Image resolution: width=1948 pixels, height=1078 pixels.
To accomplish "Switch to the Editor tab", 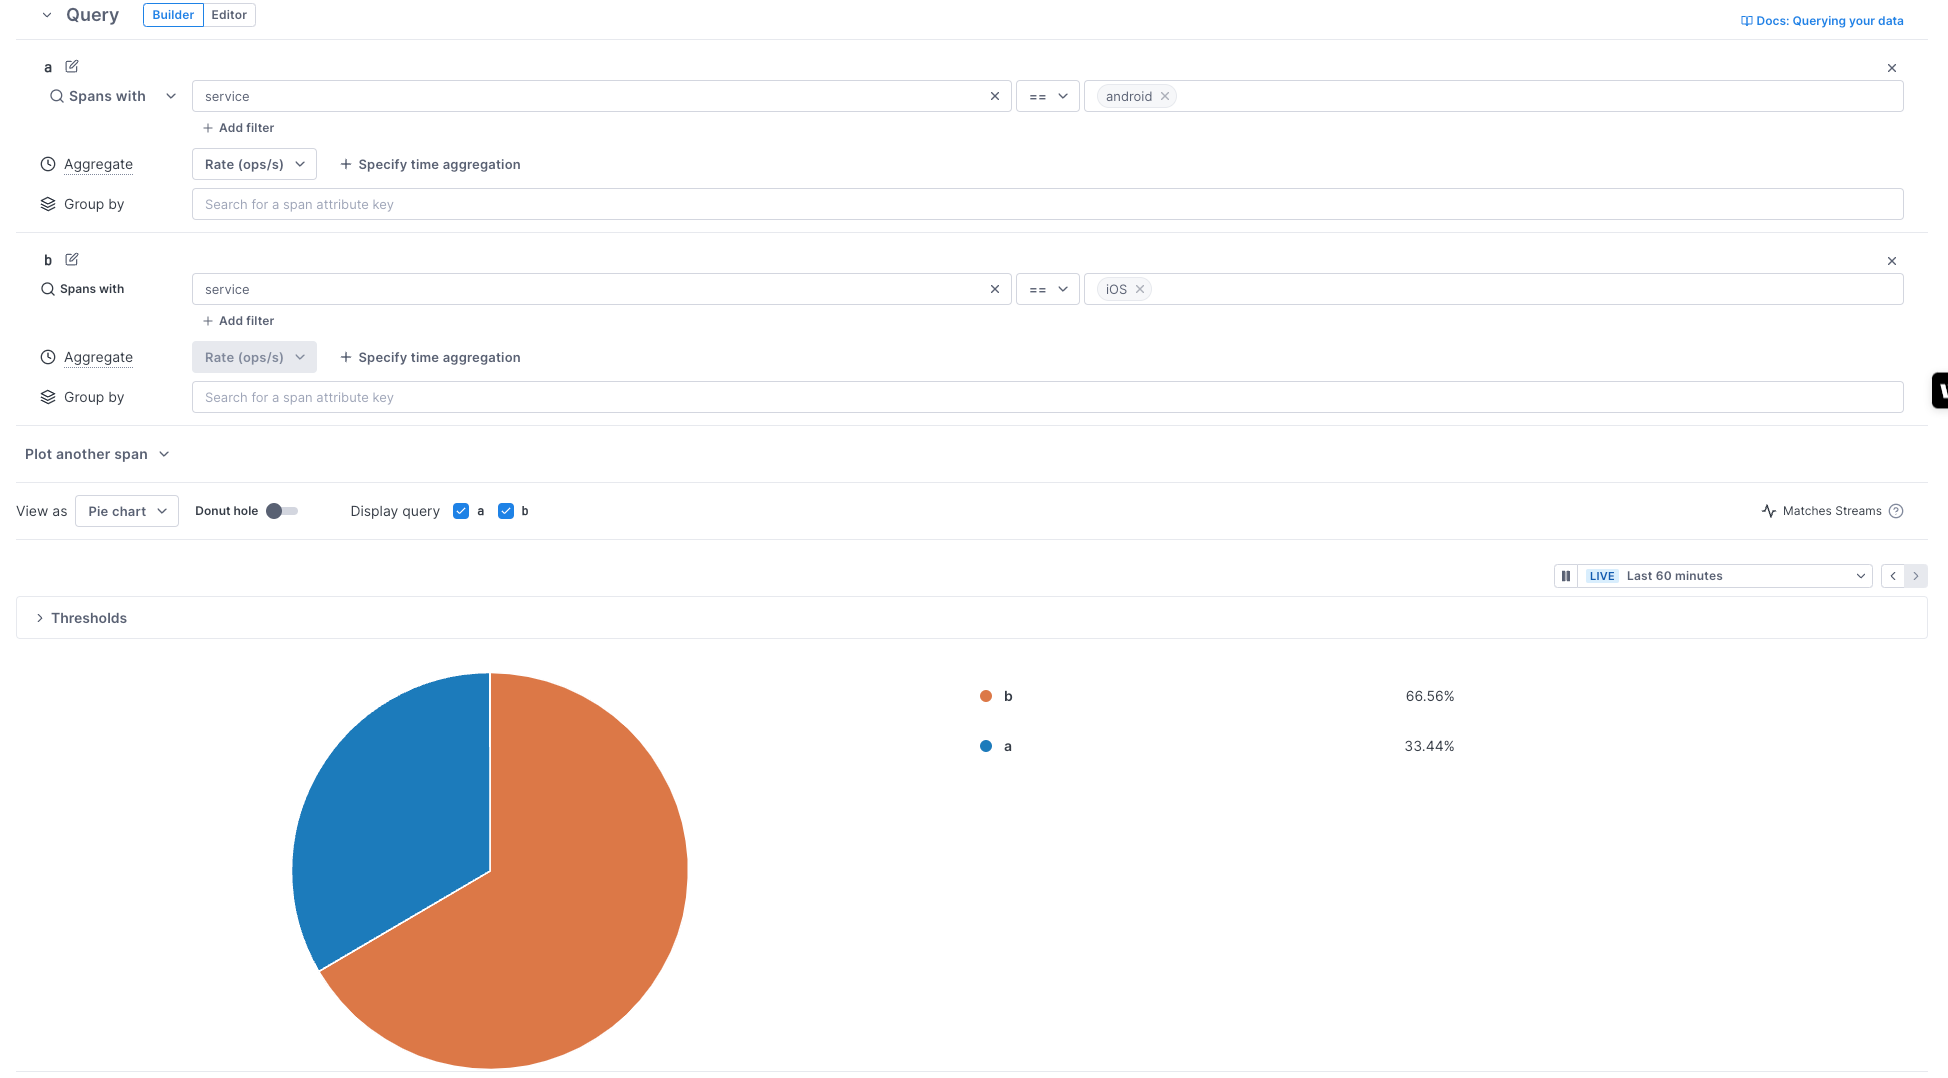I will tap(229, 15).
